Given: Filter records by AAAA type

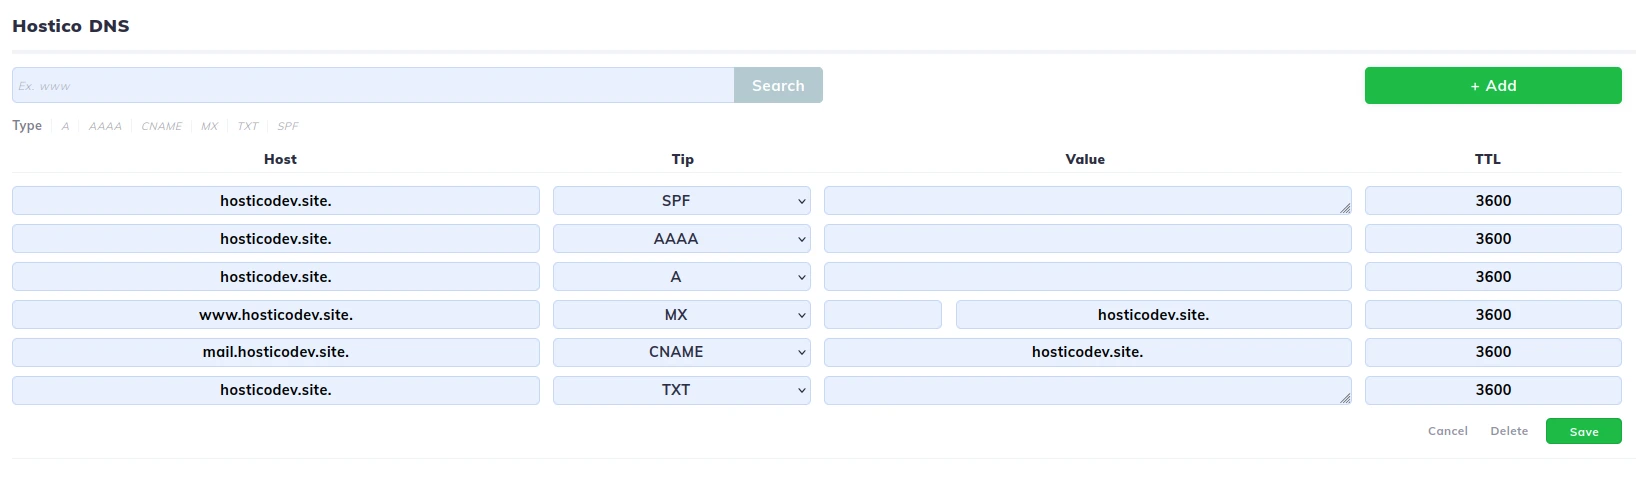Looking at the screenshot, I should coord(105,127).
